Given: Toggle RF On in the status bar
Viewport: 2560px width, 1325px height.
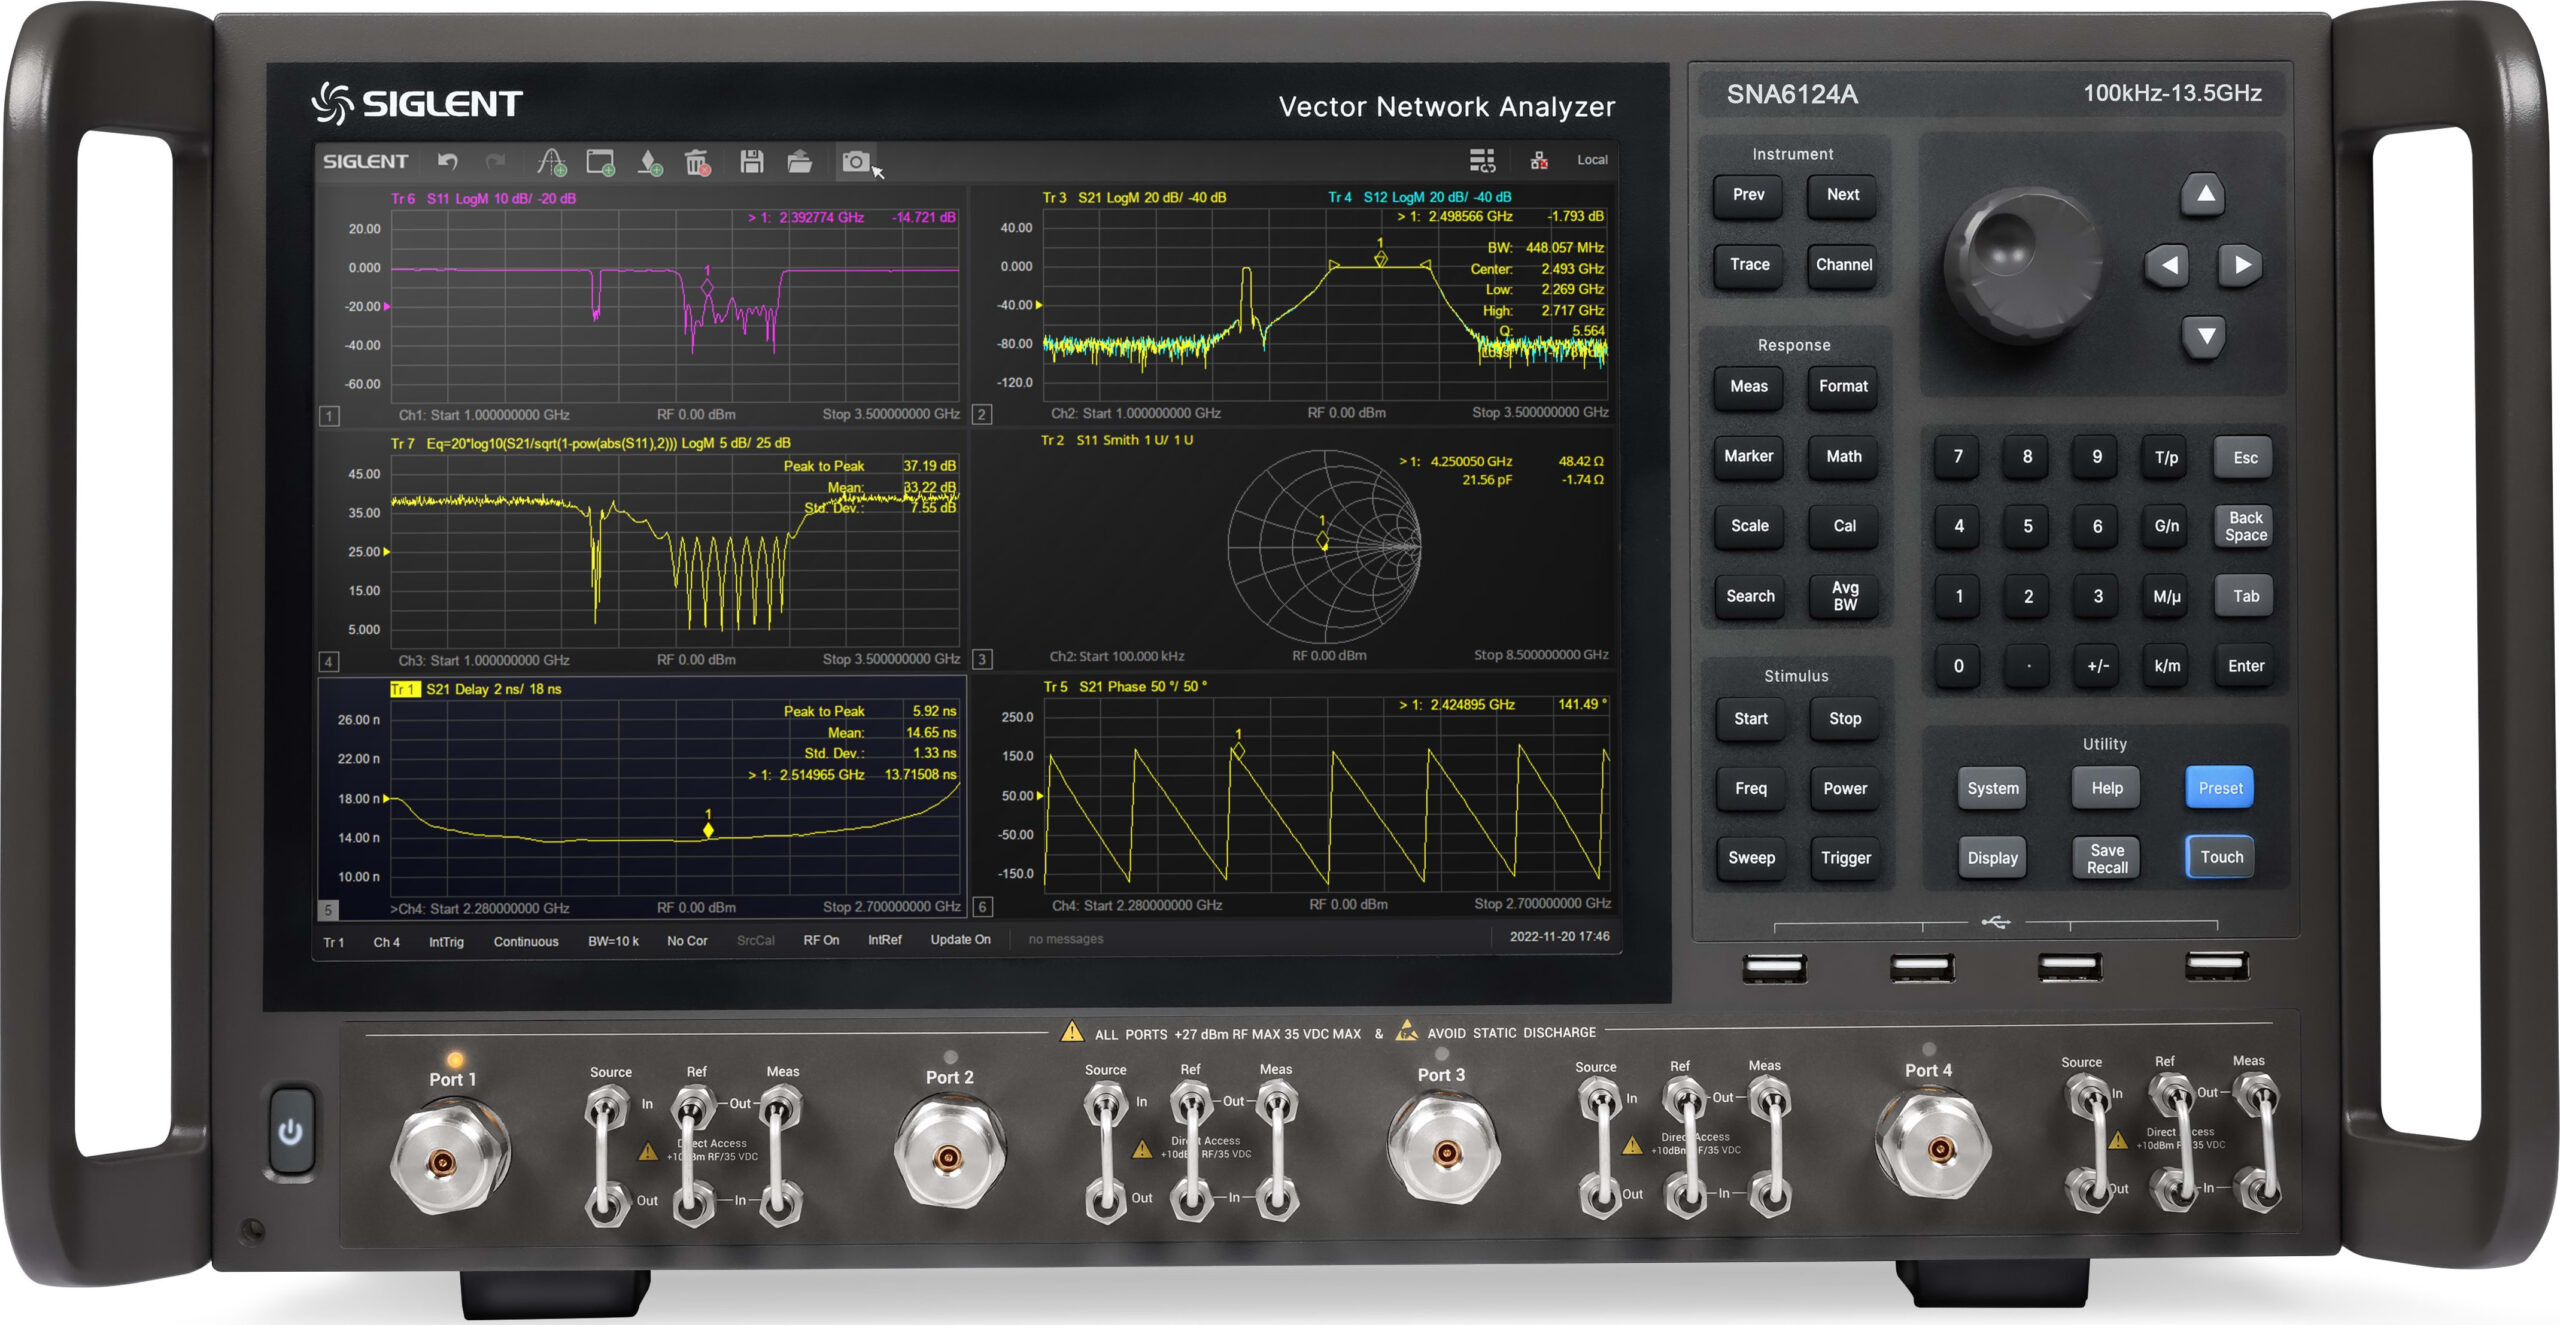Looking at the screenshot, I should (821, 940).
